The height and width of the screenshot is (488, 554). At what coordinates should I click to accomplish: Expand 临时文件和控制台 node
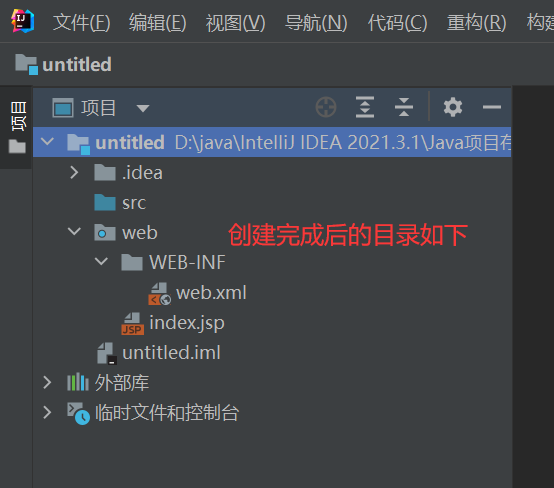point(47,412)
